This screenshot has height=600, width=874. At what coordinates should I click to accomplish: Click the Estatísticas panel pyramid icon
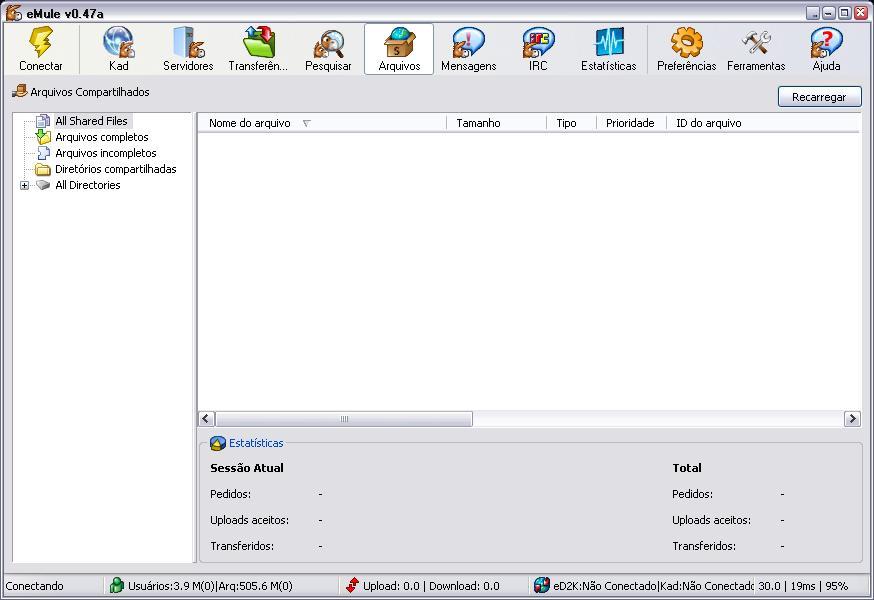(217, 443)
